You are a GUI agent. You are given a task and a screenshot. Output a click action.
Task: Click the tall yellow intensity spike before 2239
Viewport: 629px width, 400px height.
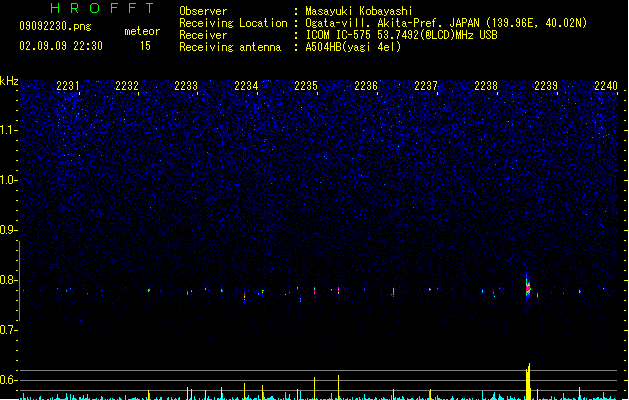(528, 381)
